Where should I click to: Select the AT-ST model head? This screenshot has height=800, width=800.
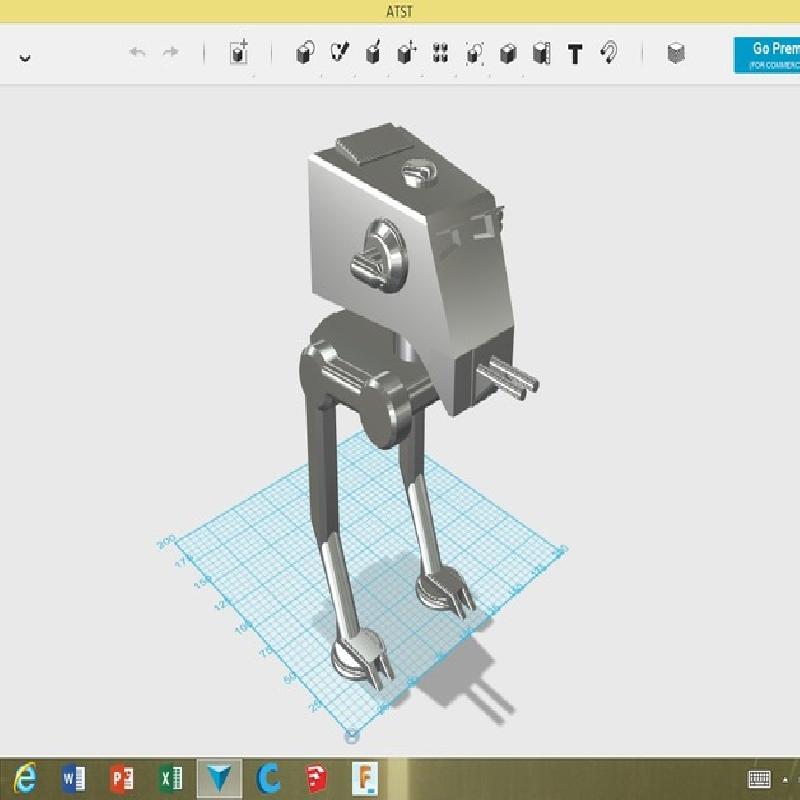tap(411, 268)
